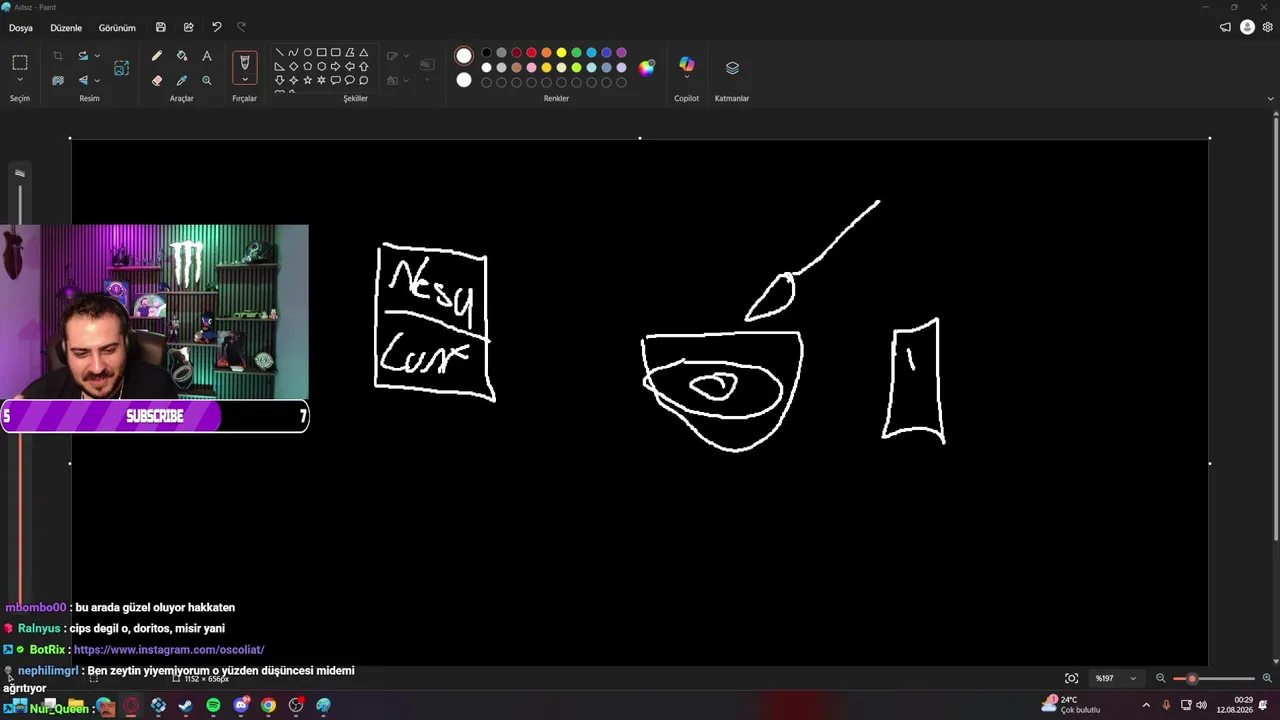1280x720 pixels.
Task: Choose the yellow color swatch
Action: pos(561,53)
